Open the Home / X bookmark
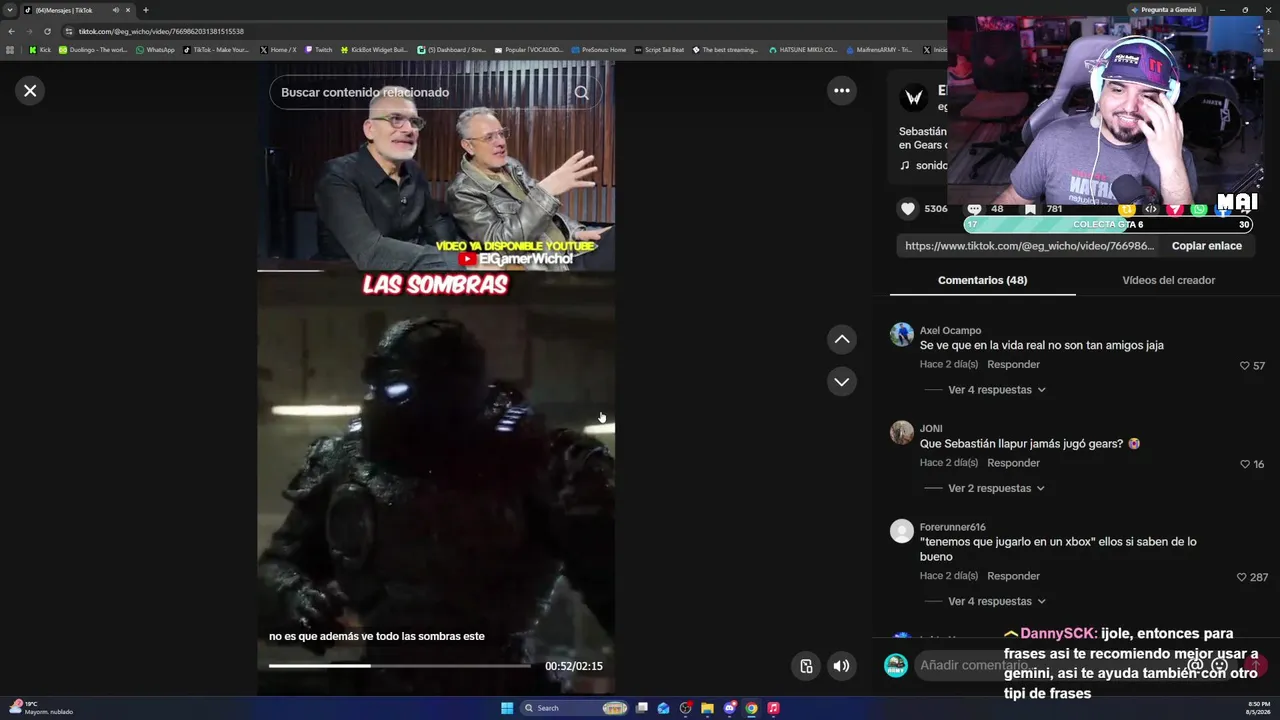 tap(277, 50)
